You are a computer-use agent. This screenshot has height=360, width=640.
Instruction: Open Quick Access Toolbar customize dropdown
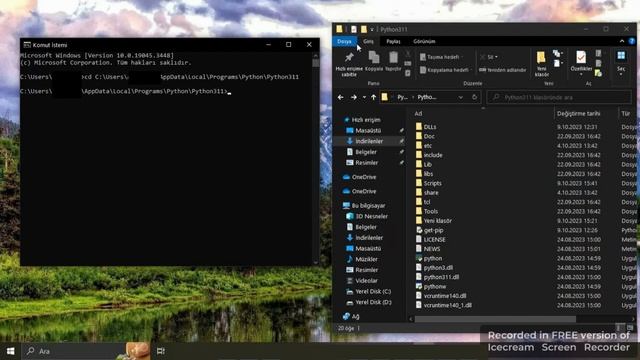click(372, 29)
